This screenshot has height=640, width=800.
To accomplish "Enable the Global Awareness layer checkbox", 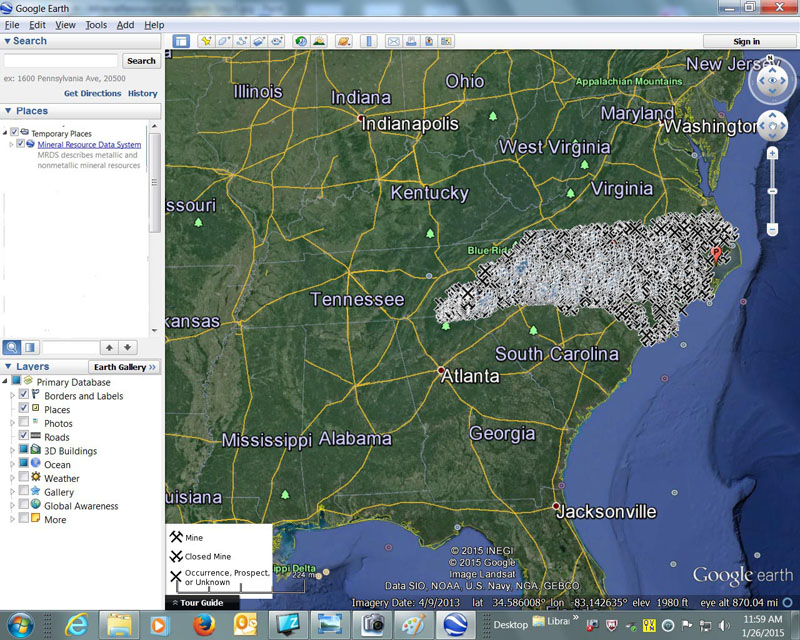I will point(23,504).
